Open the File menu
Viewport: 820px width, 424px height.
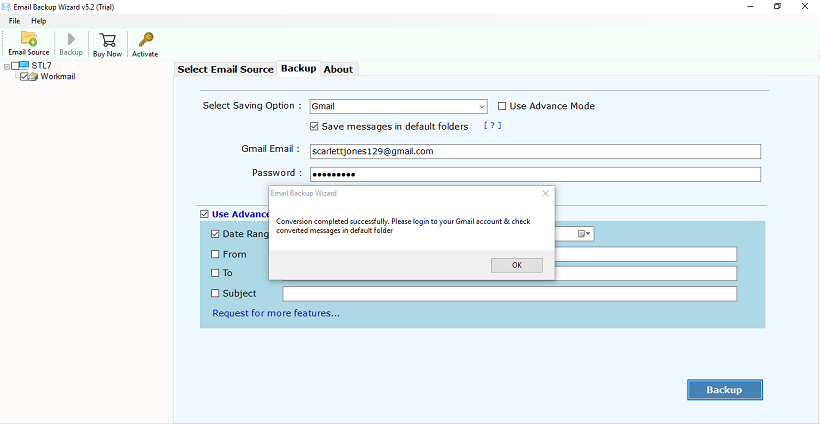(15, 20)
